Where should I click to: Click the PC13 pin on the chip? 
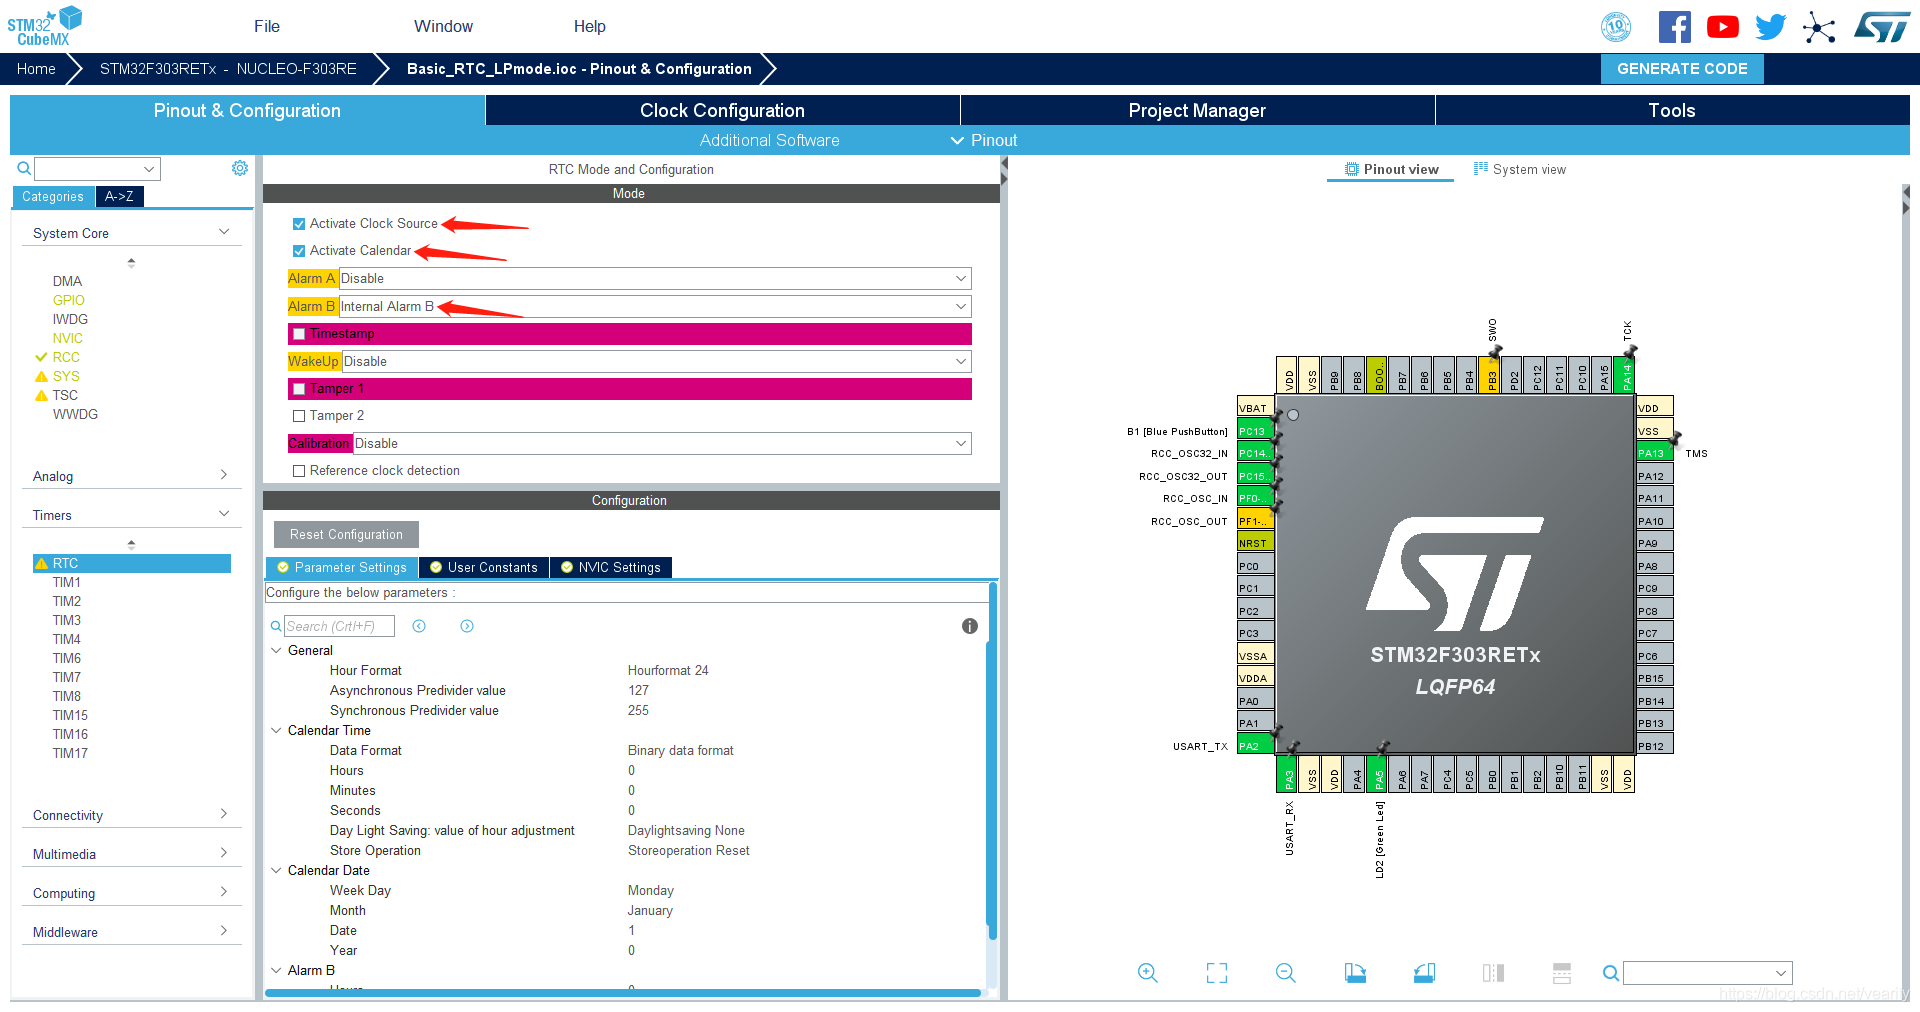(1255, 431)
